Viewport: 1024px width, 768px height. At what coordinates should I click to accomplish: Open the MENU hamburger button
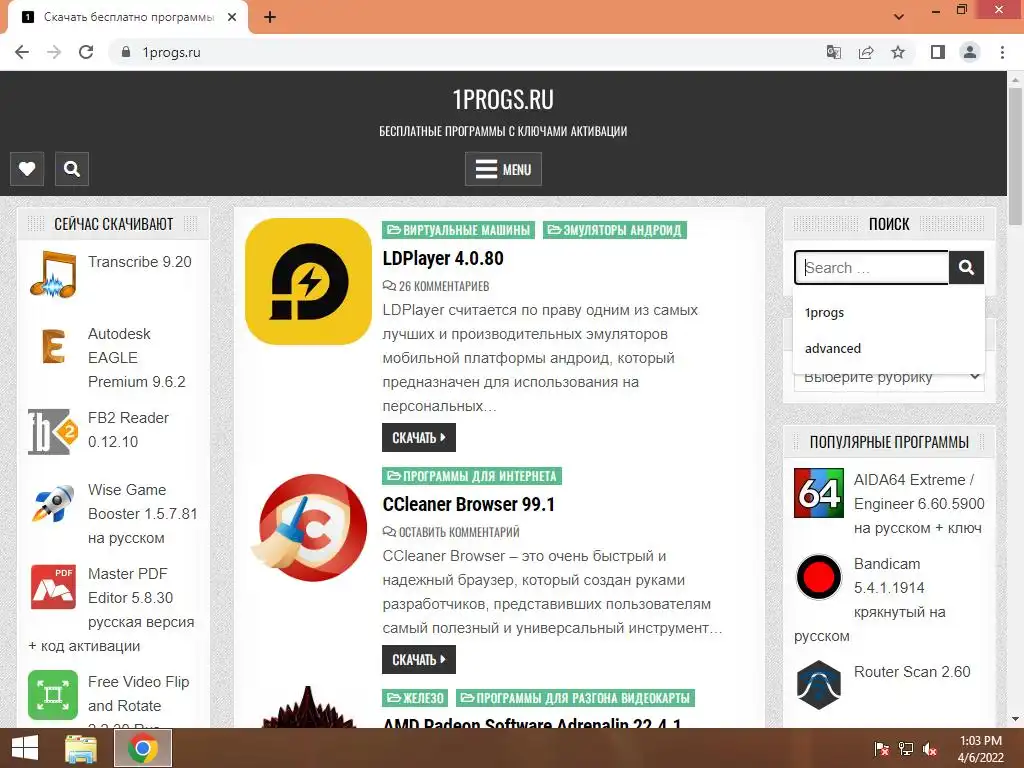point(503,169)
